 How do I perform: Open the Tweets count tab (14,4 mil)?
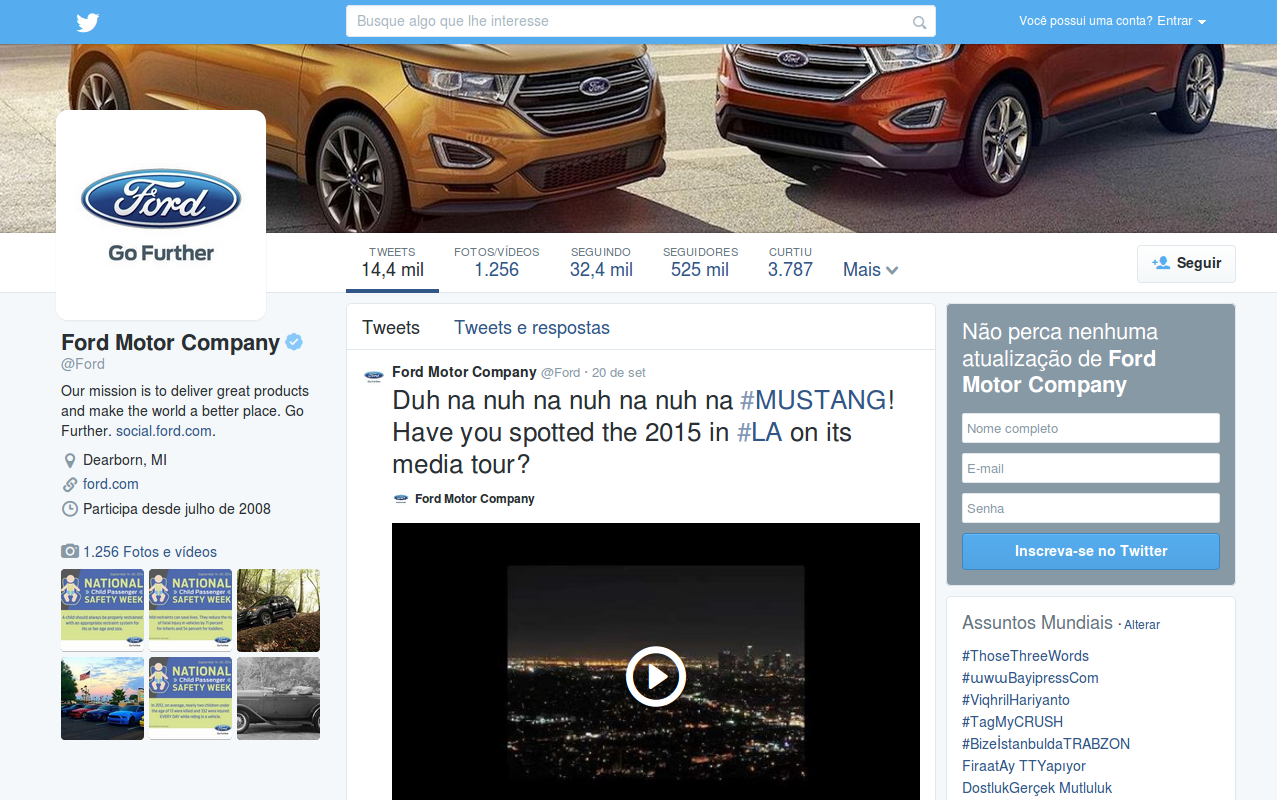pyautogui.click(x=392, y=262)
